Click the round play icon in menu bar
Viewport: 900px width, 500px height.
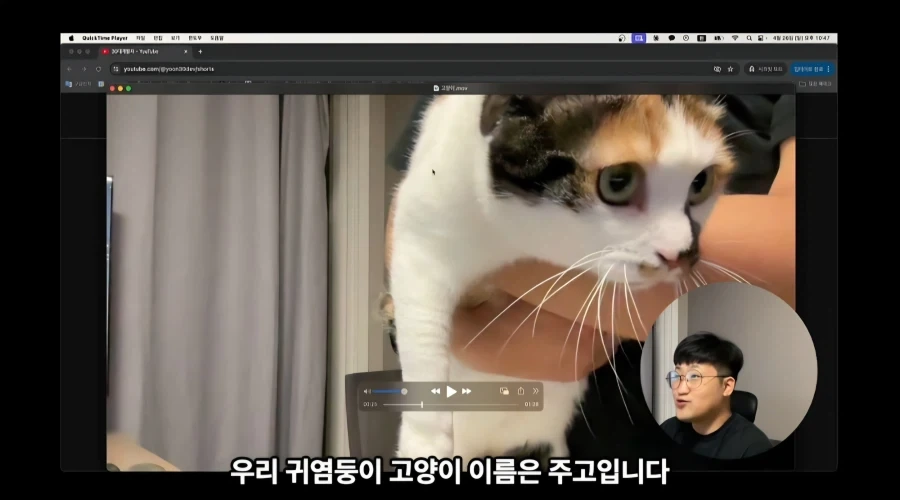point(686,38)
